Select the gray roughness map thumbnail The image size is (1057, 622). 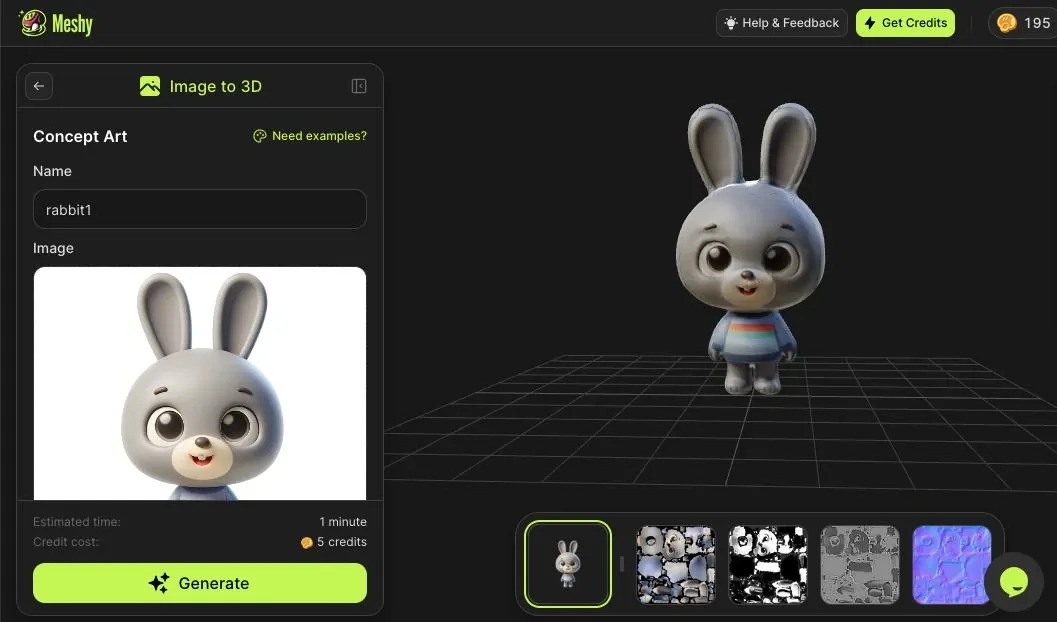click(859, 564)
